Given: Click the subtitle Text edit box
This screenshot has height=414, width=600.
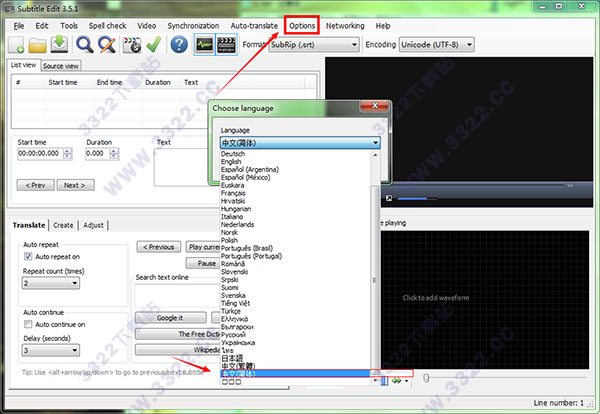Looking at the screenshot, I should coord(182,167).
